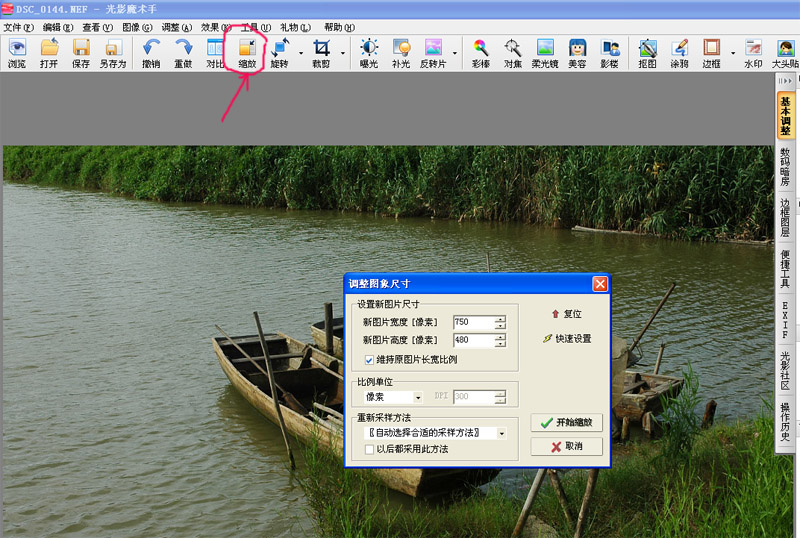Click the 快速设置 quick settings link

(566, 339)
